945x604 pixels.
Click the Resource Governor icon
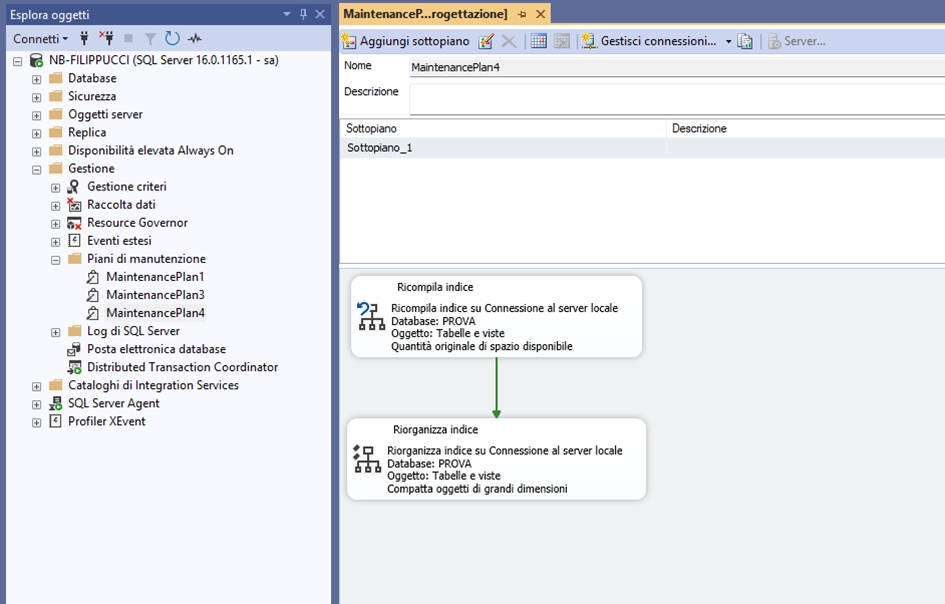click(x=74, y=223)
